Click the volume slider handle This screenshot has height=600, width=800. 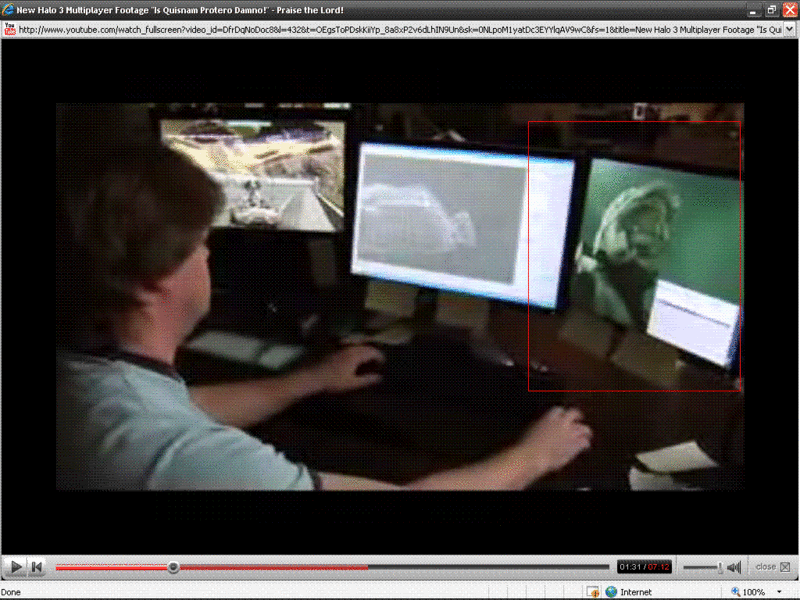pyautogui.click(x=720, y=567)
